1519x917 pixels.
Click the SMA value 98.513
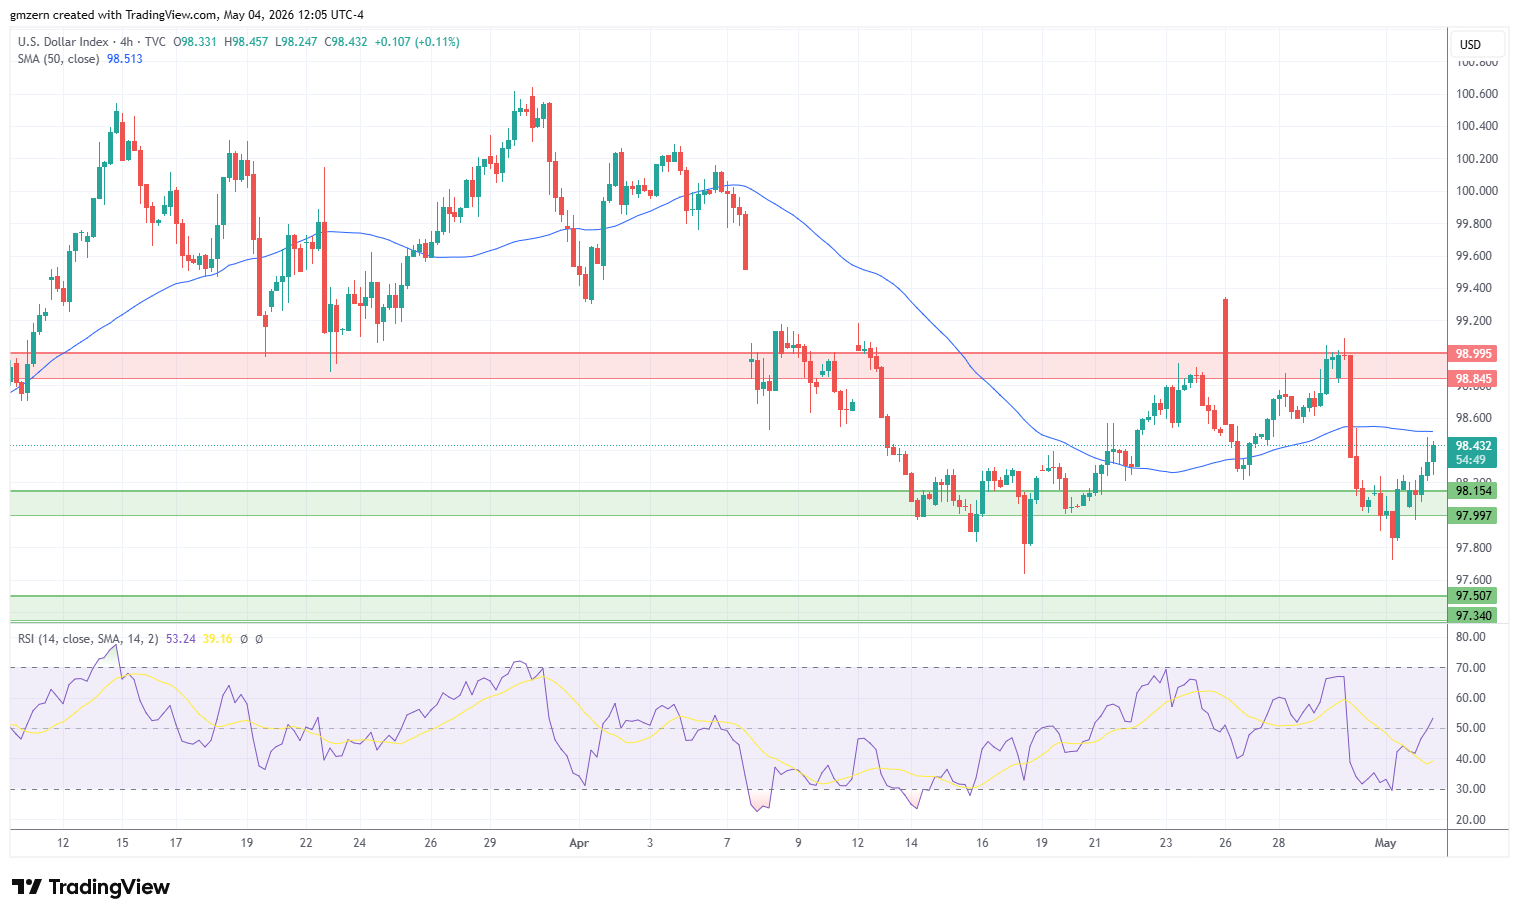coord(125,59)
